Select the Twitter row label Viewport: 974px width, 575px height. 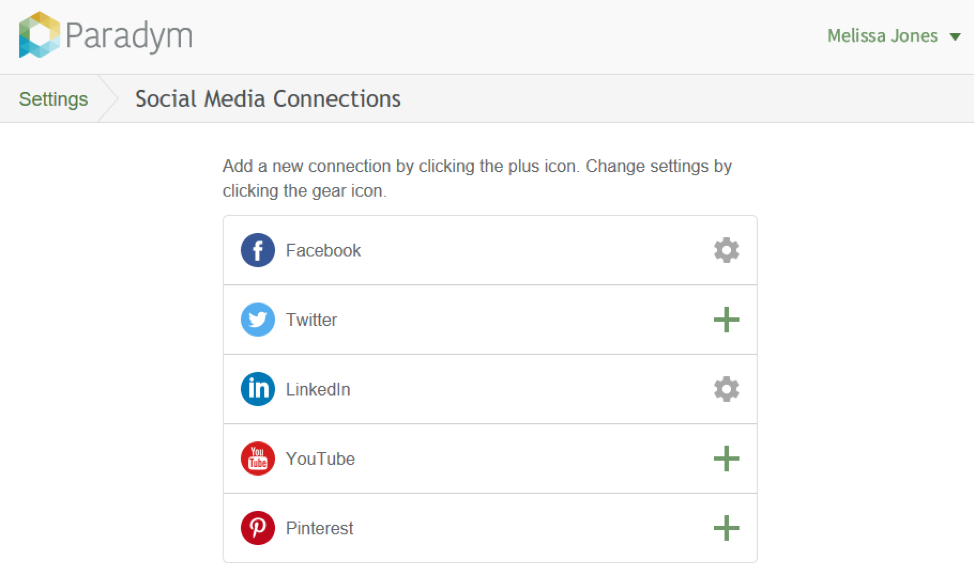311,320
